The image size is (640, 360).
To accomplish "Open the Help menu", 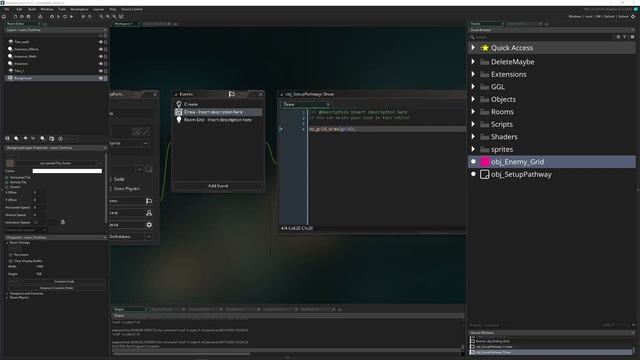I will click(113, 9).
